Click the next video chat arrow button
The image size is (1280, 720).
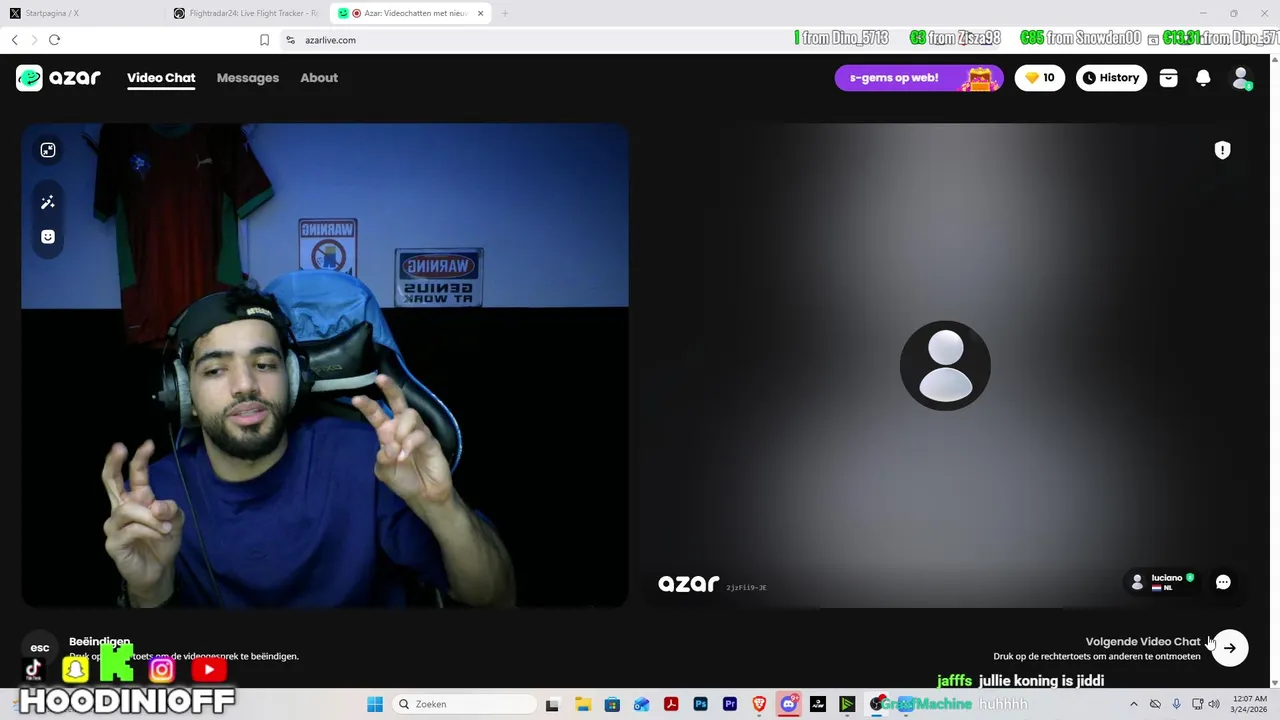click(1230, 648)
